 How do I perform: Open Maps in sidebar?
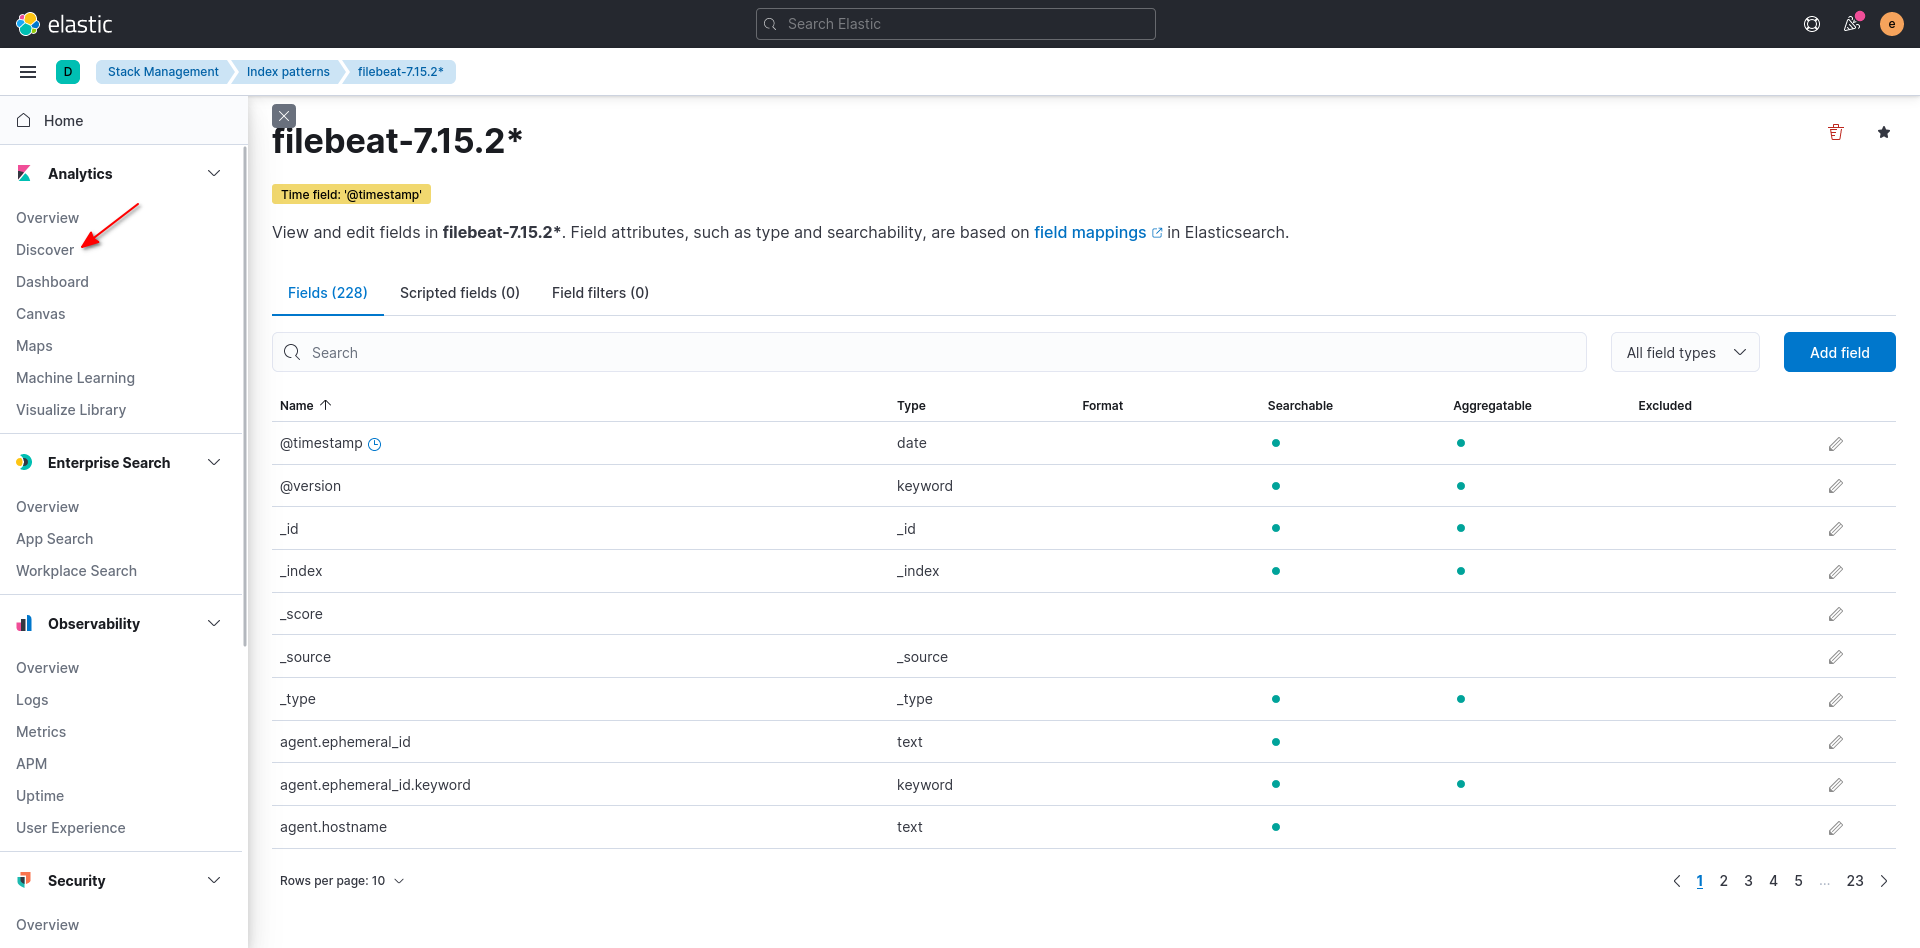(34, 346)
